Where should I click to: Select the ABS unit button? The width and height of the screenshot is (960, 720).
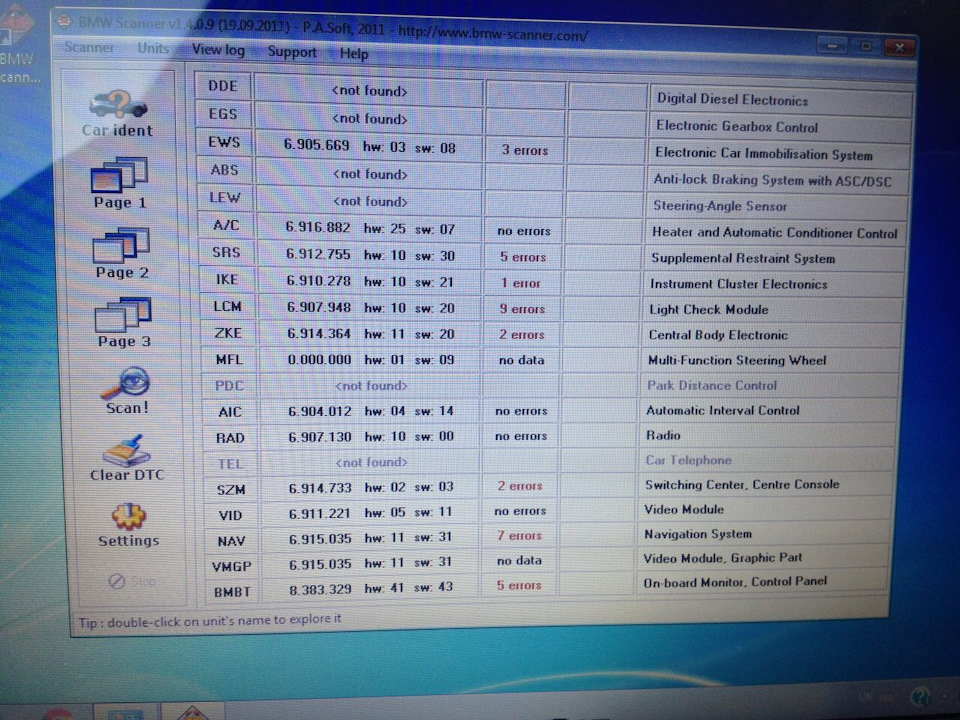[x=225, y=170]
